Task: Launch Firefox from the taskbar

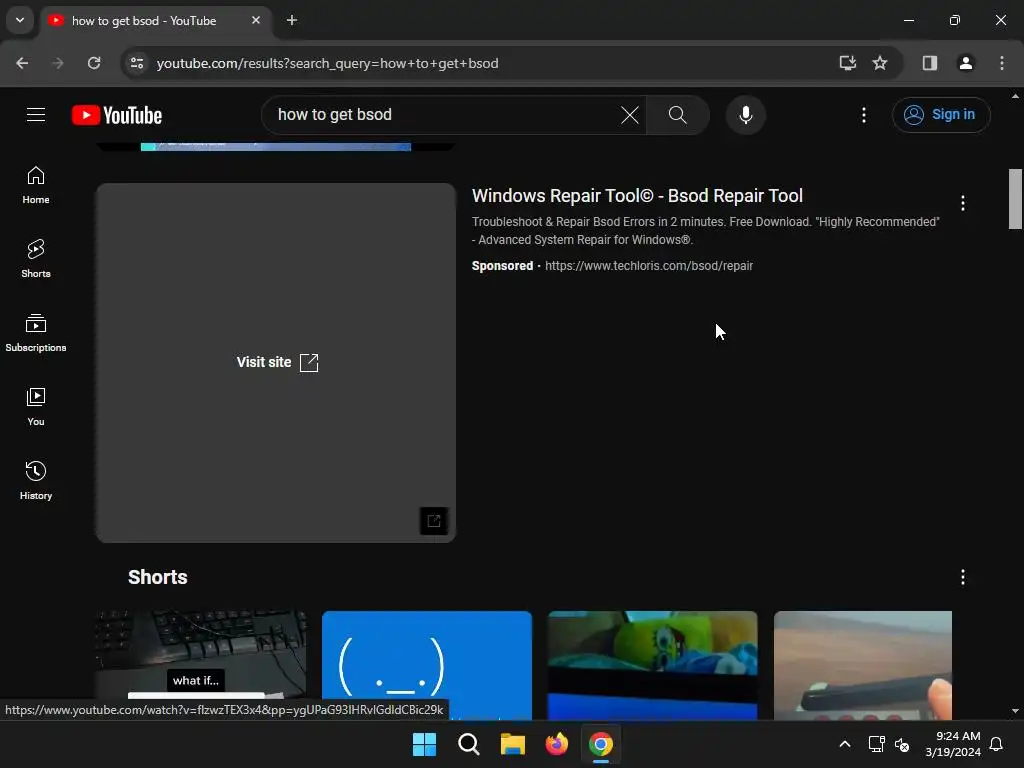Action: click(x=556, y=744)
